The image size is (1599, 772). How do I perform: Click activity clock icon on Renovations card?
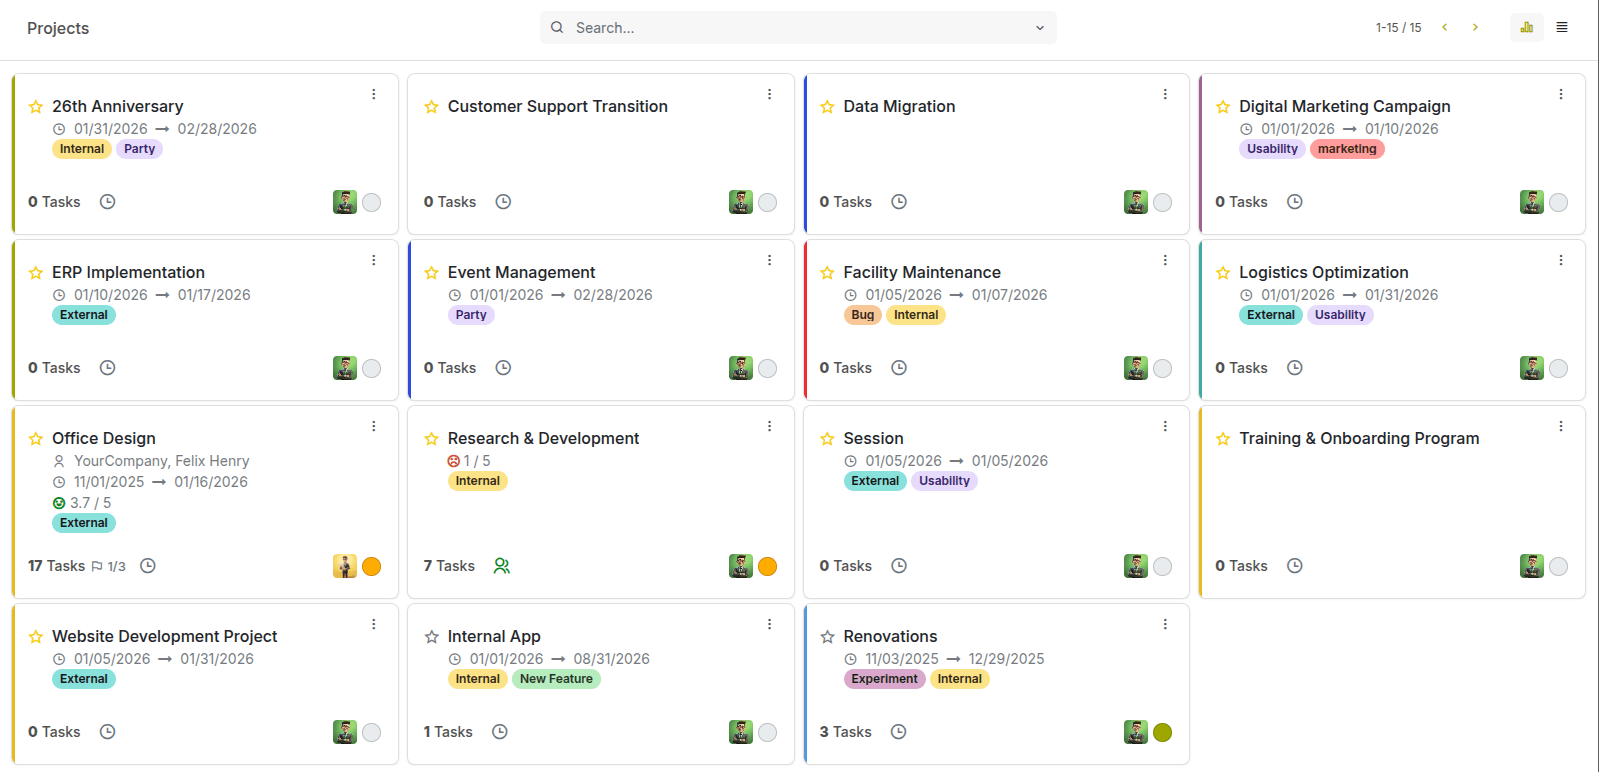pyautogui.click(x=899, y=732)
